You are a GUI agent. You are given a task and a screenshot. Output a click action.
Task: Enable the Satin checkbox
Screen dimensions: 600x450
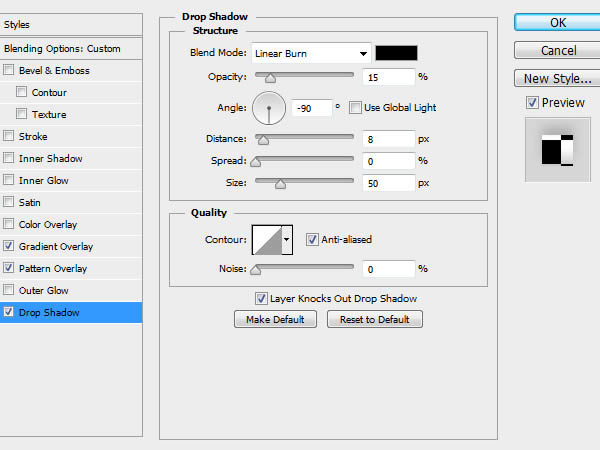coord(8,202)
